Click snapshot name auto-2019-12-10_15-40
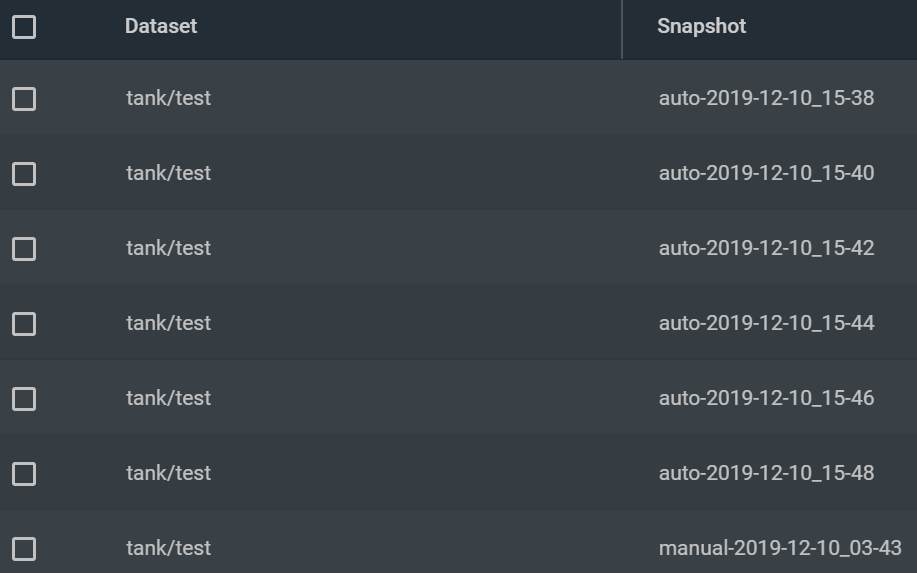 point(766,172)
